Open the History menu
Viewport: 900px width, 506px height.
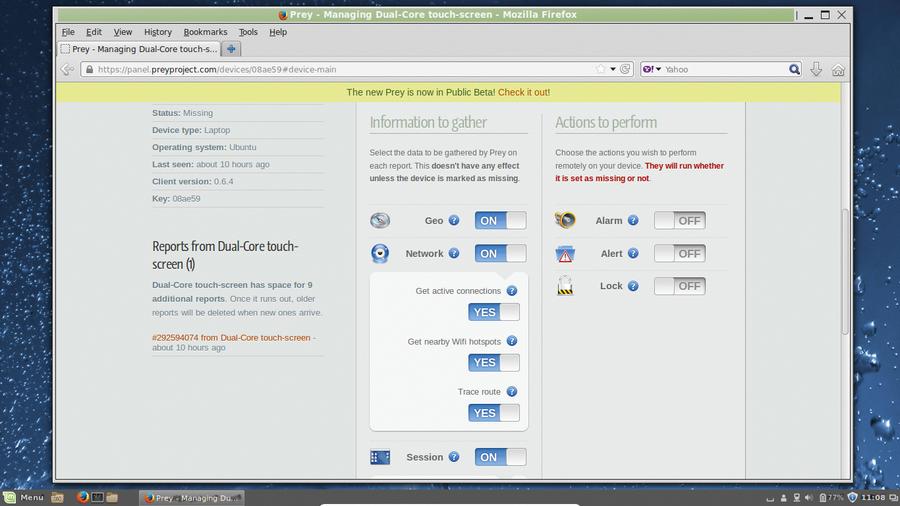pos(158,32)
